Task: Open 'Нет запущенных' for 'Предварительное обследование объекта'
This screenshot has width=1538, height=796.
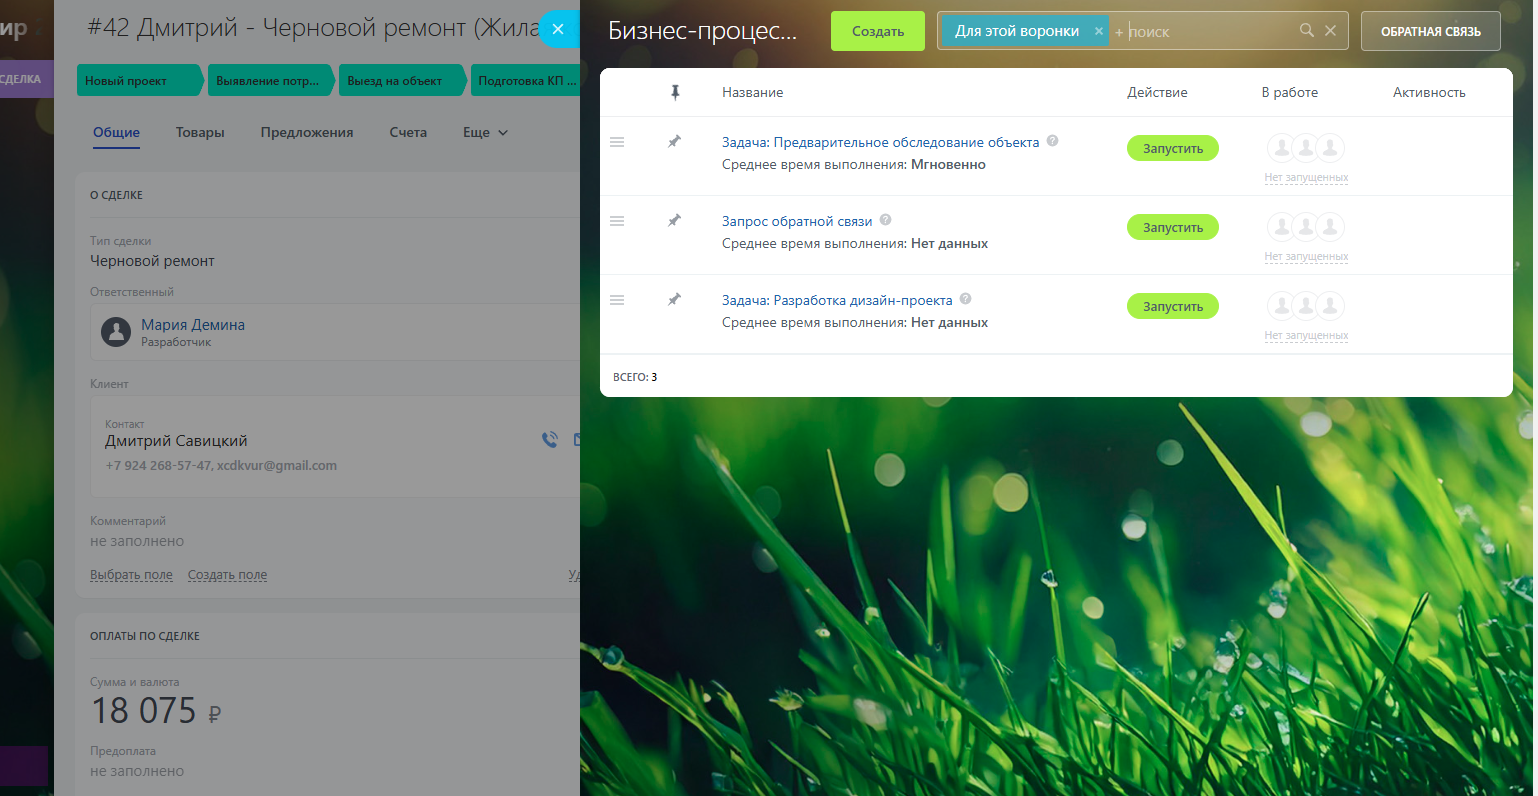Action: (x=1306, y=178)
